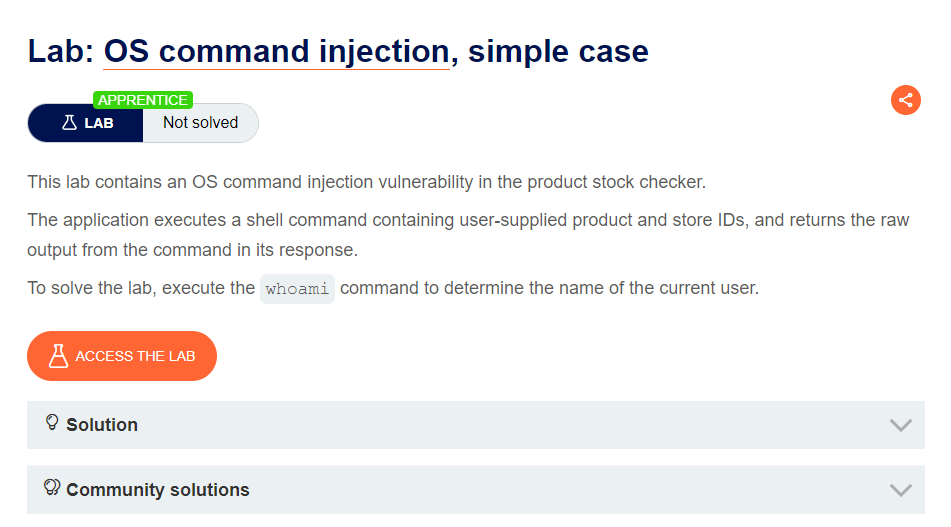Expand Community solutions with its chevron
This screenshot has height=527, width=951.
coord(900,490)
